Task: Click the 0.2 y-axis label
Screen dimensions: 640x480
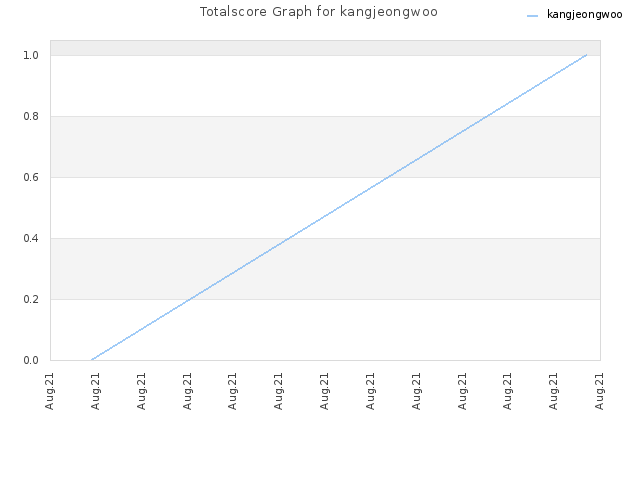Action: (31, 299)
